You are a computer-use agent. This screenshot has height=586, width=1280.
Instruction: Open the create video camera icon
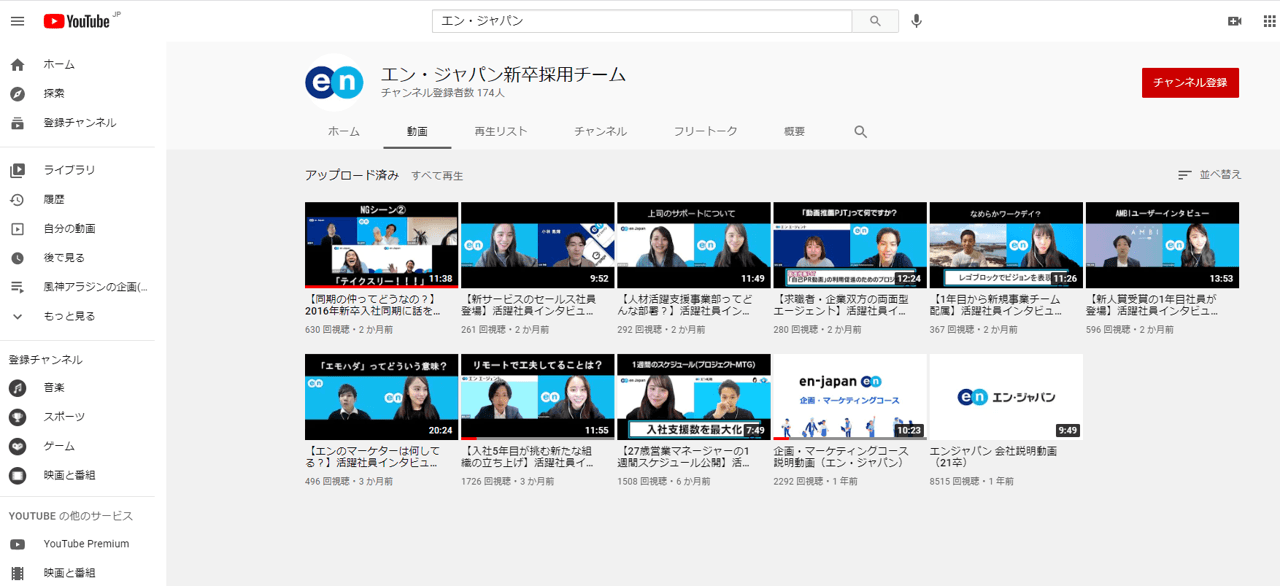(1234, 21)
